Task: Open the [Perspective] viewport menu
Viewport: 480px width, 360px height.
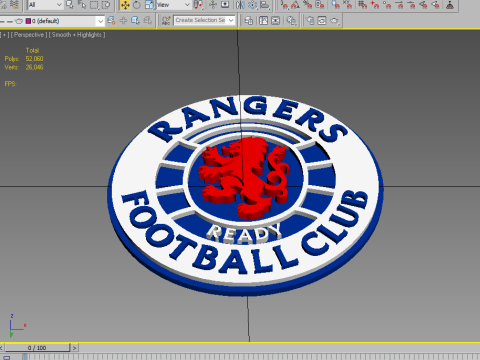Action: coord(29,35)
